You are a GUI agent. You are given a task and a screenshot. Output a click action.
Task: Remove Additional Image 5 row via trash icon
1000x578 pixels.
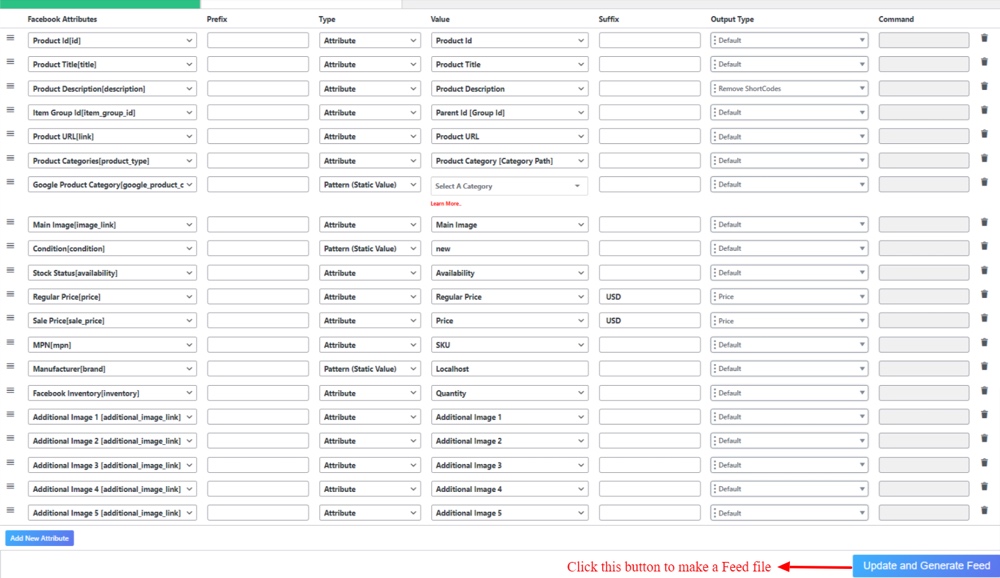point(984,511)
